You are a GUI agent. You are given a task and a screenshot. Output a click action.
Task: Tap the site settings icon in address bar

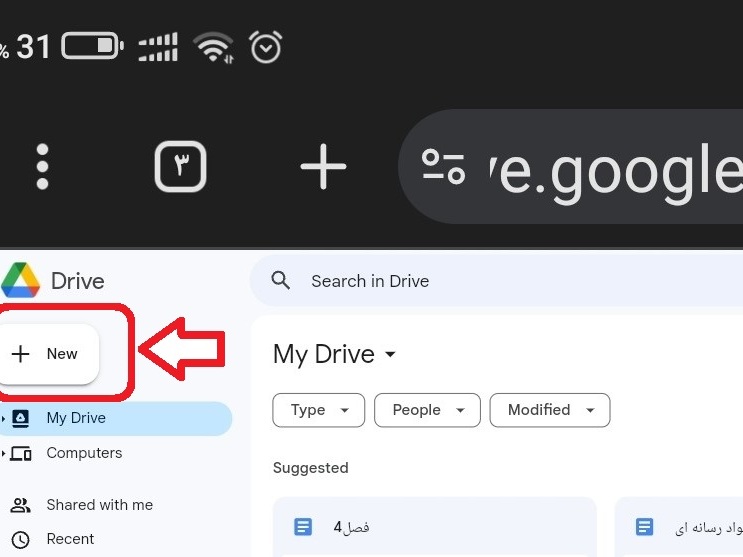pos(444,166)
